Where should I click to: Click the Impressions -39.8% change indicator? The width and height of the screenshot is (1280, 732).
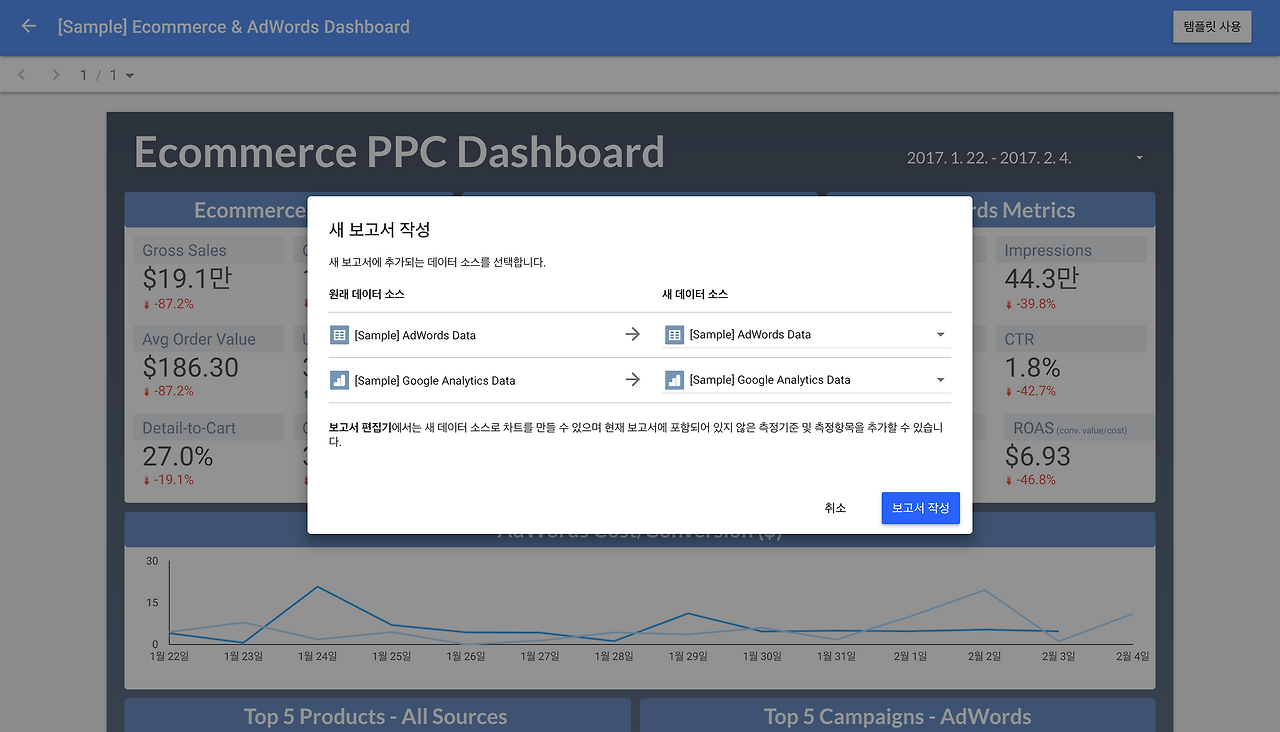(1030, 304)
